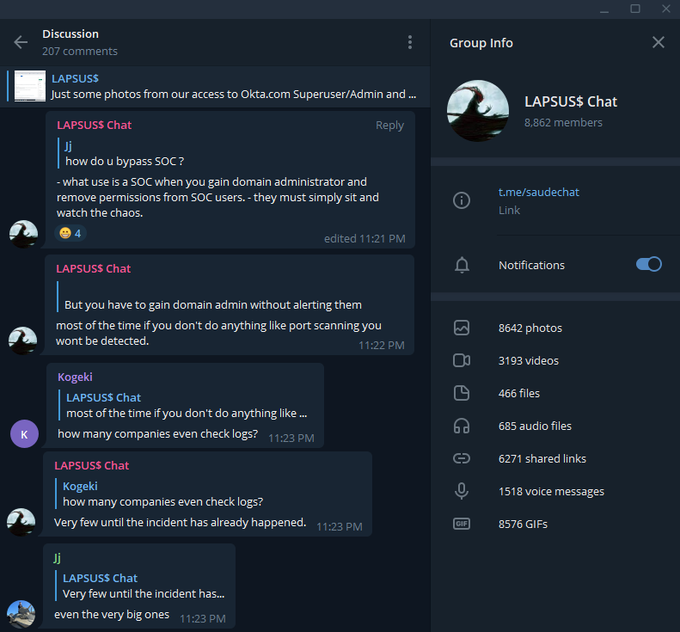Click quoted Kogeki 'how many companies even check logs?' reply
Screen dimensions: 680x632
coord(160,494)
